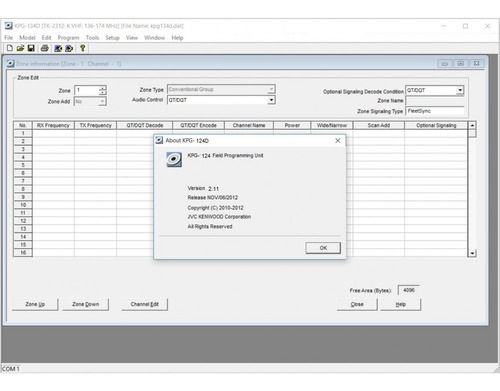Click the channel table scroll up arrow

472,125
